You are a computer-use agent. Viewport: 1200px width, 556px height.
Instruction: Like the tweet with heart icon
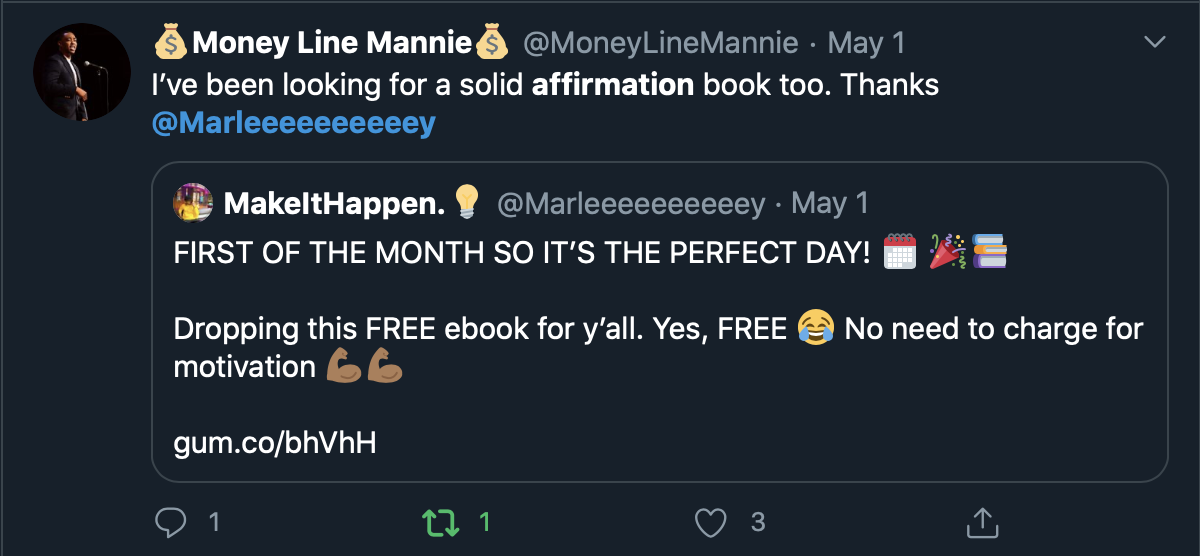pos(710,521)
